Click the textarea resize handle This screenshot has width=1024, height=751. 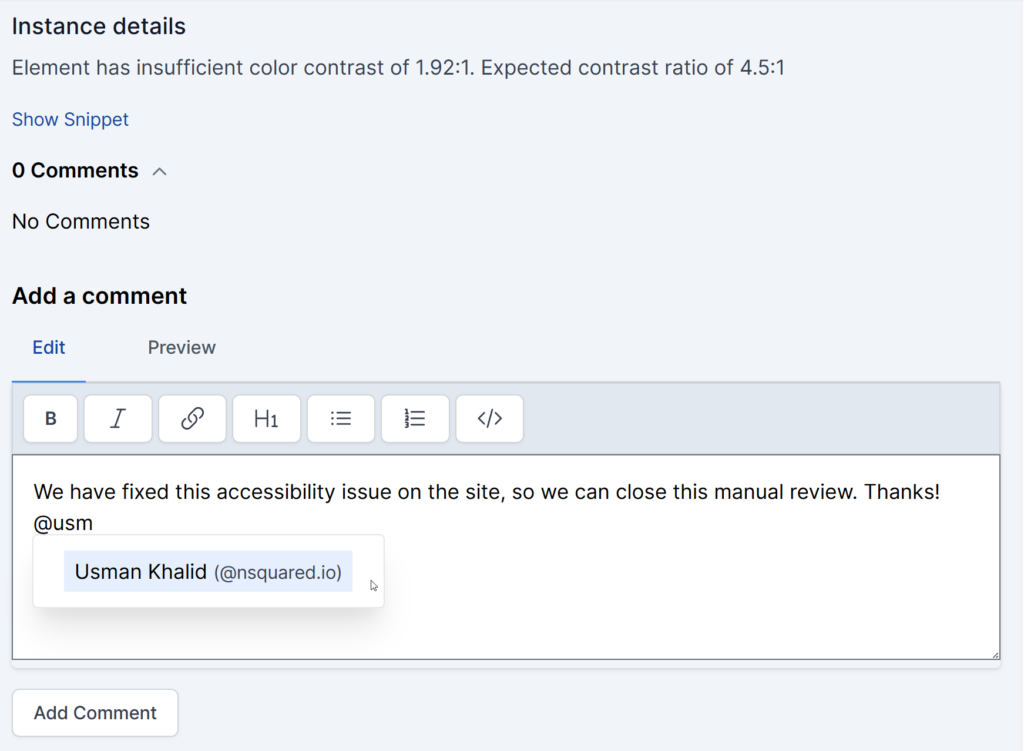point(995,655)
